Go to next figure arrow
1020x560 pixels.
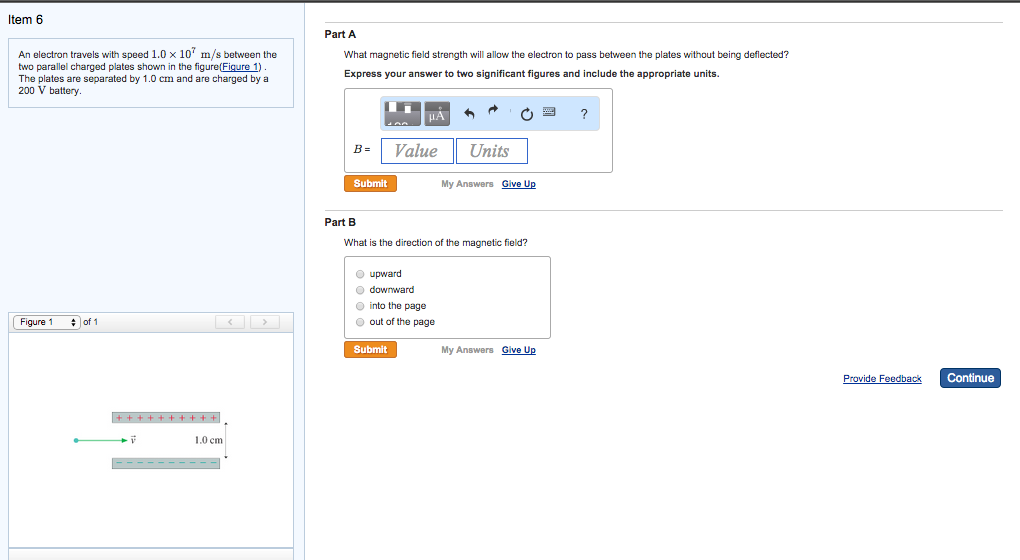265,322
